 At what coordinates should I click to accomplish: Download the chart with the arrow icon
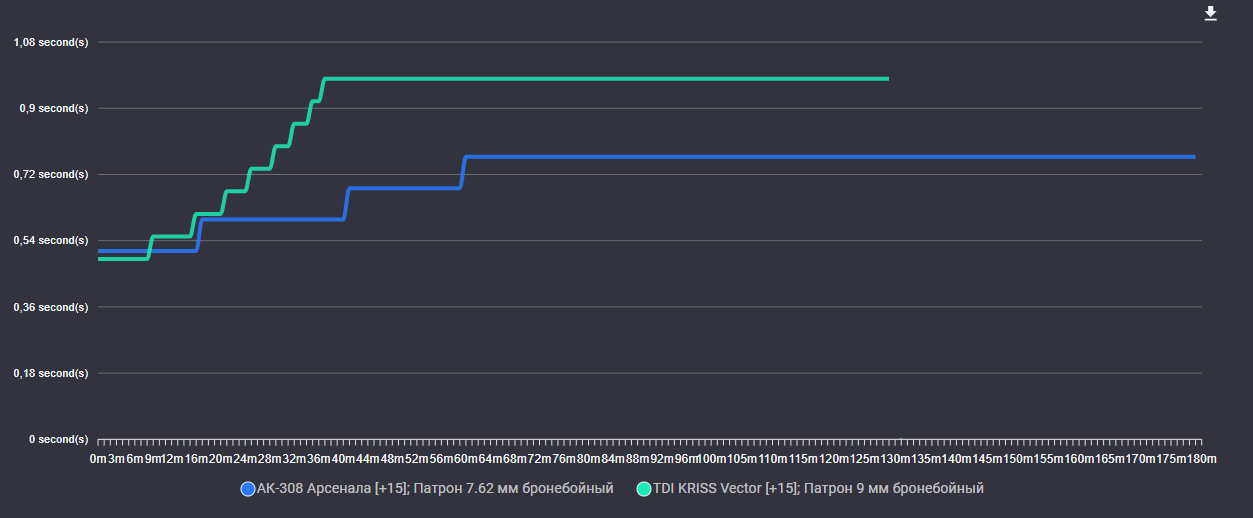[1210, 13]
